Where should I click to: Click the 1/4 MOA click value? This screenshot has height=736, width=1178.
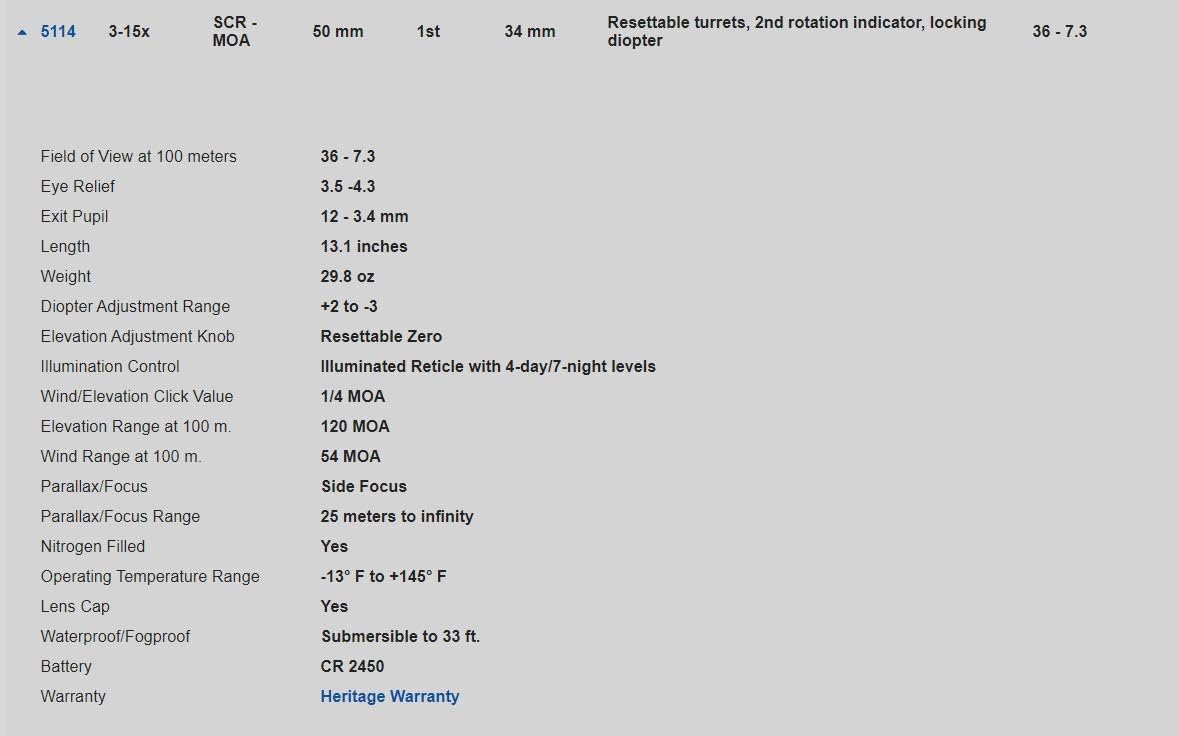pos(352,397)
